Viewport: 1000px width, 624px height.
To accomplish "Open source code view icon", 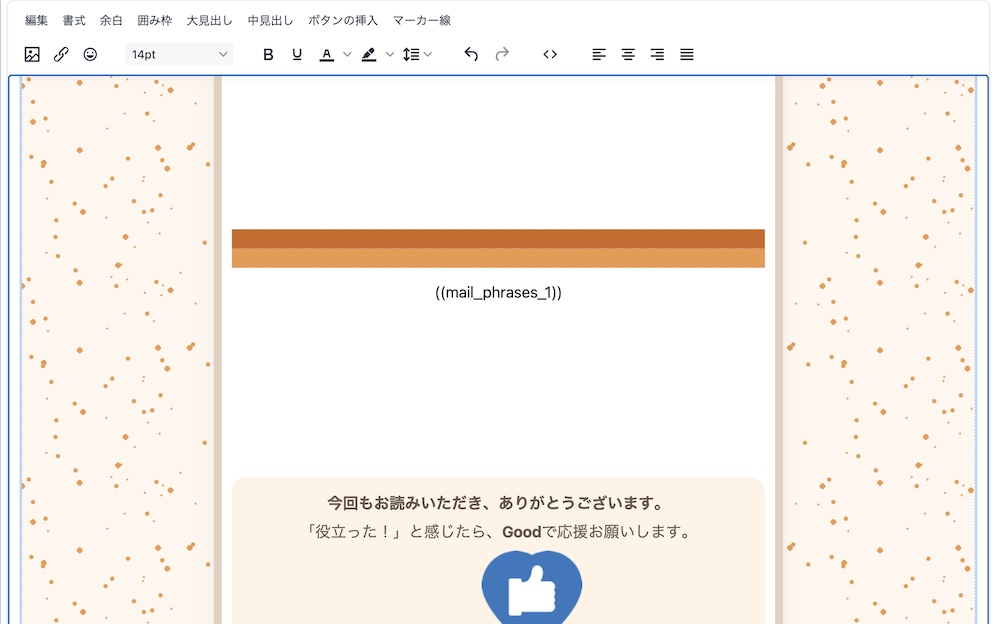I will coord(550,55).
